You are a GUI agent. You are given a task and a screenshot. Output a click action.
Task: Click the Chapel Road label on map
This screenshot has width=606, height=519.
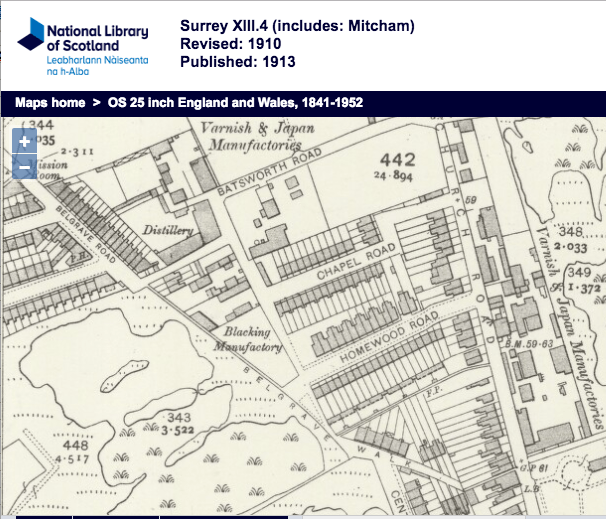point(356,261)
